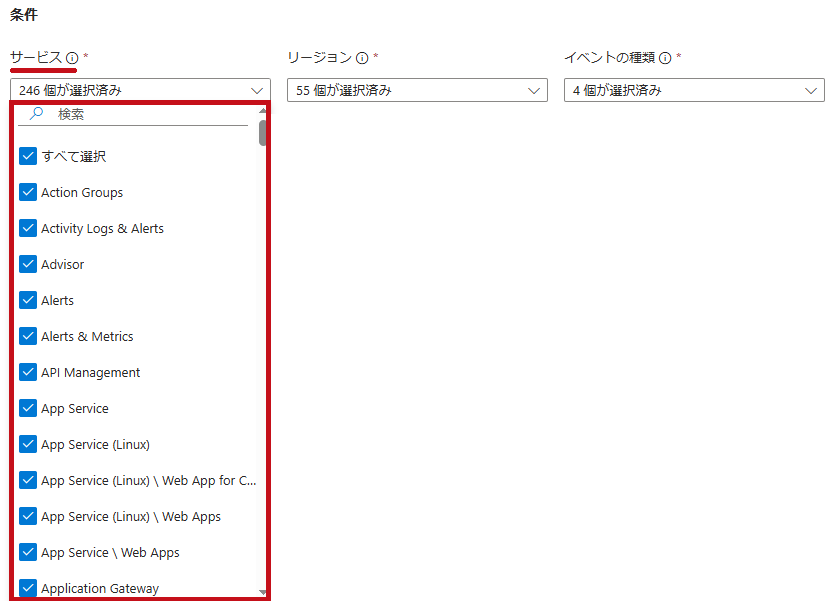Screen dimensions: 838x601
Task: Click the 条件 section heading
Action: tap(24, 14)
